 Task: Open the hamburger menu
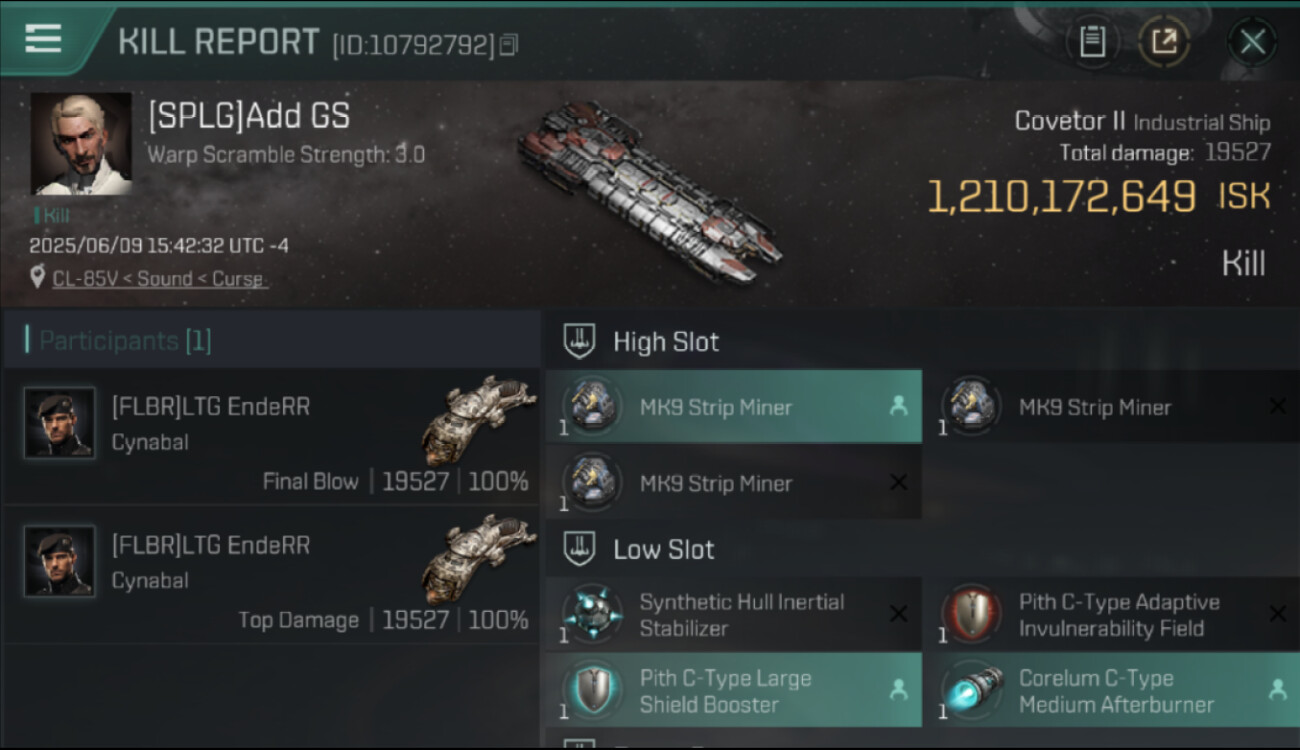click(x=43, y=39)
